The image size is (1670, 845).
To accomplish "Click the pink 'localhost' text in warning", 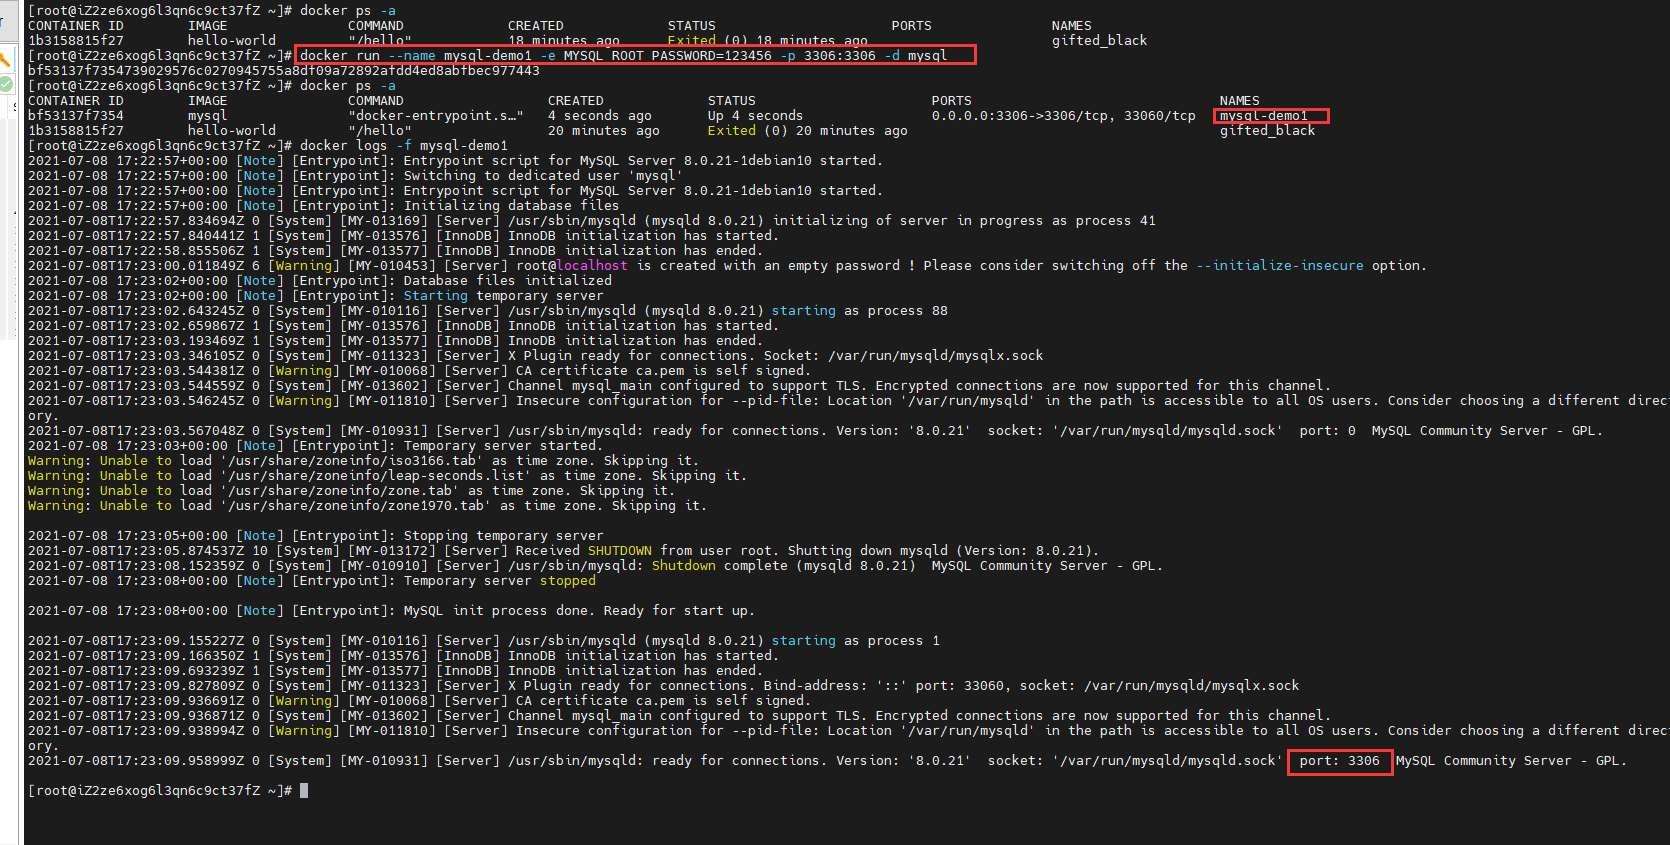I will click(592, 266).
